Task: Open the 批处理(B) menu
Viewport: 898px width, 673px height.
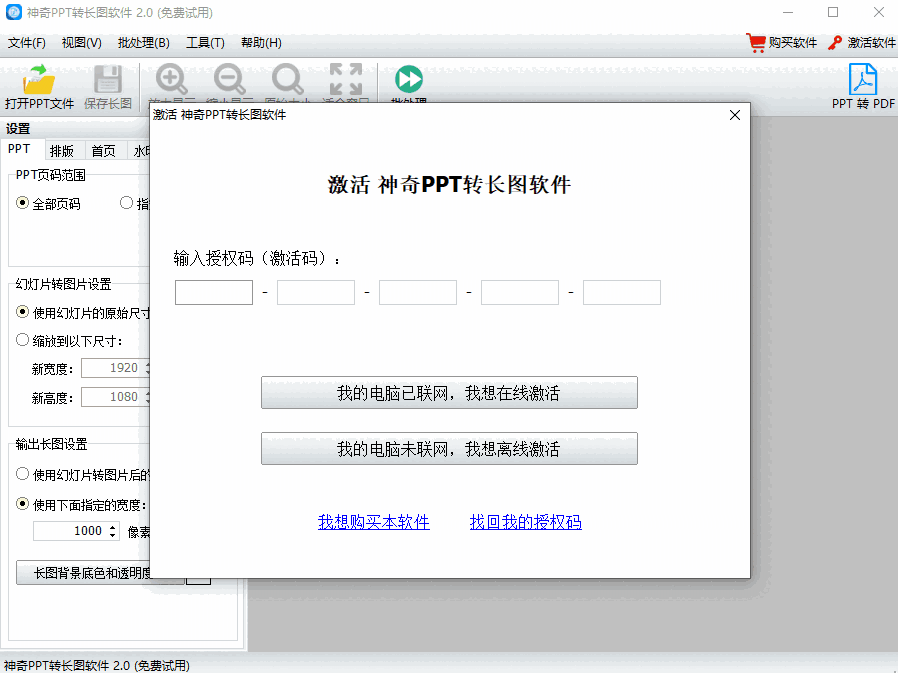Action: pyautogui.click(x=143, y=43)
